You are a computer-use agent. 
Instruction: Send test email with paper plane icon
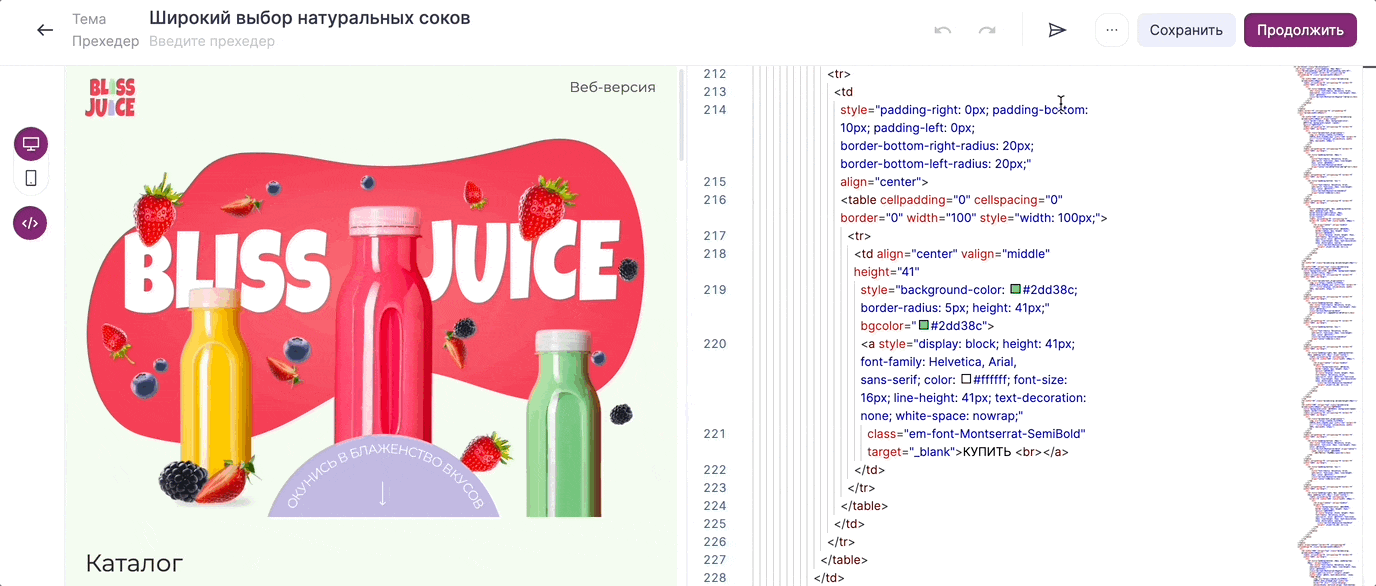click(1057, 30)
